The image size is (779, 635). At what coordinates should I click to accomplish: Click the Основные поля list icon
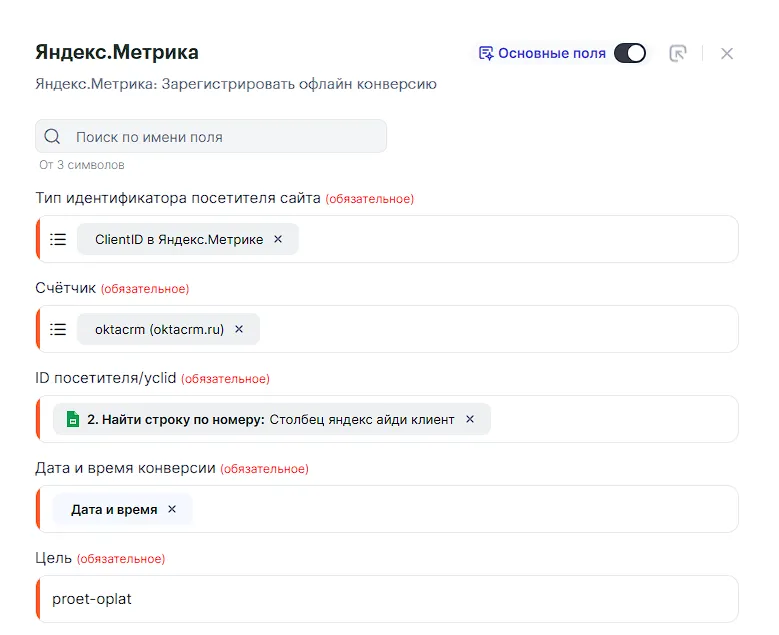click(x=486, y=53)
